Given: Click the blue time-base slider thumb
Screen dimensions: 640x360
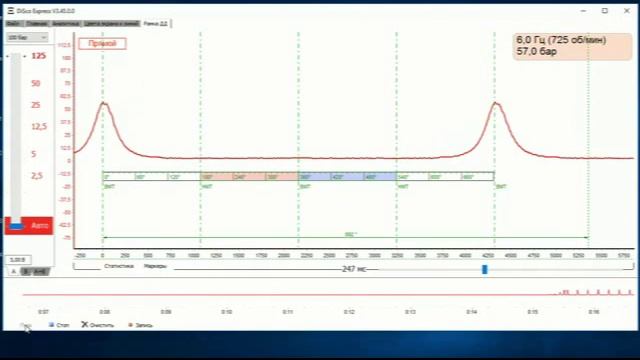Looking at the screenshot, I should [484, 269].
